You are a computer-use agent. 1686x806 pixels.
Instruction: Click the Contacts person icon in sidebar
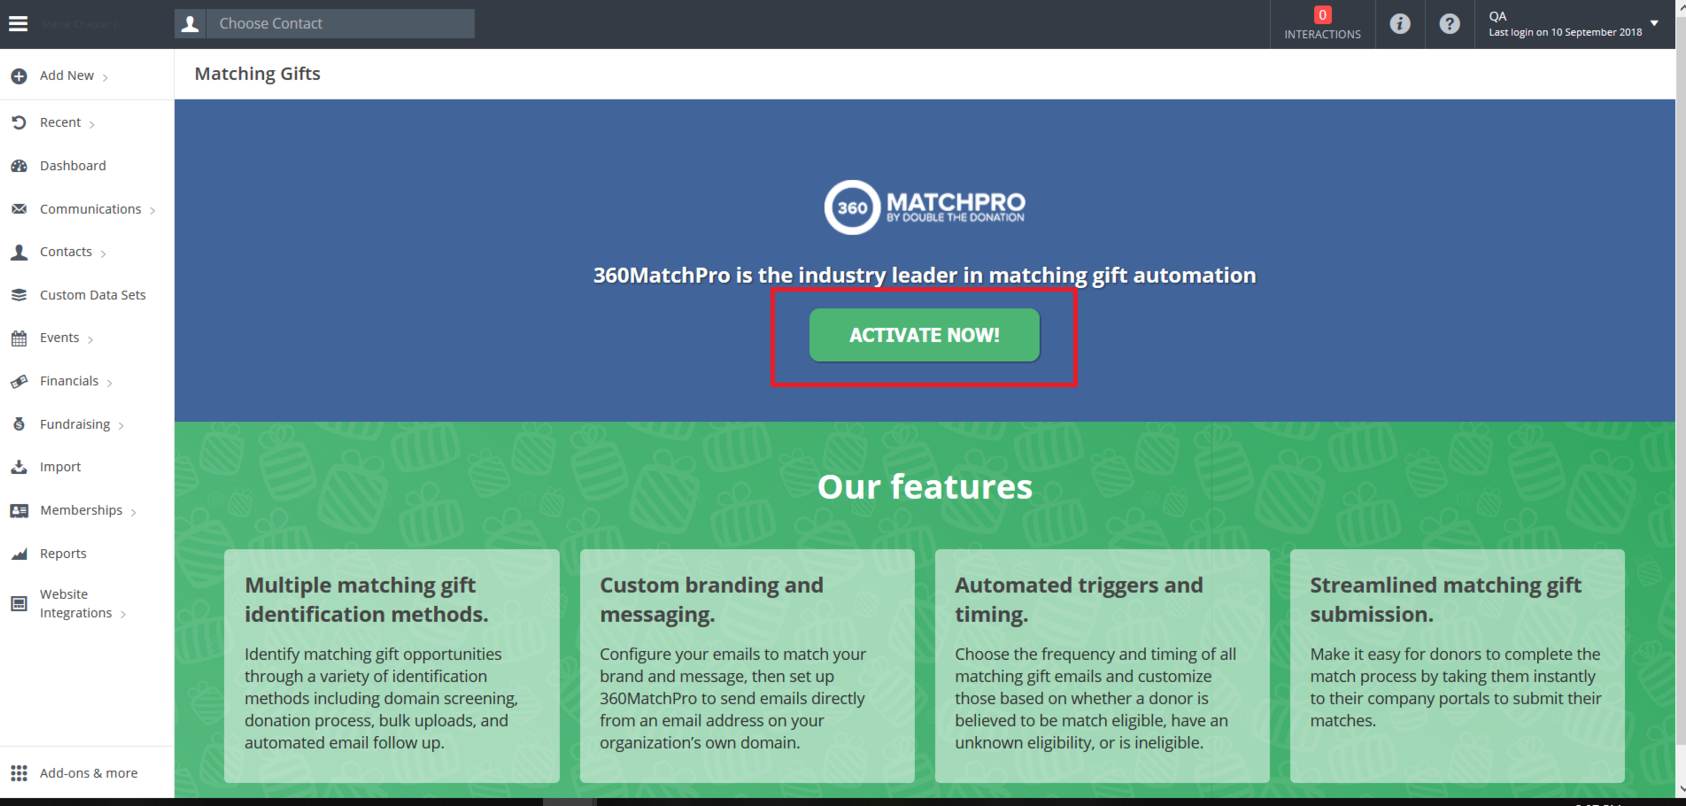coord(19,252)
